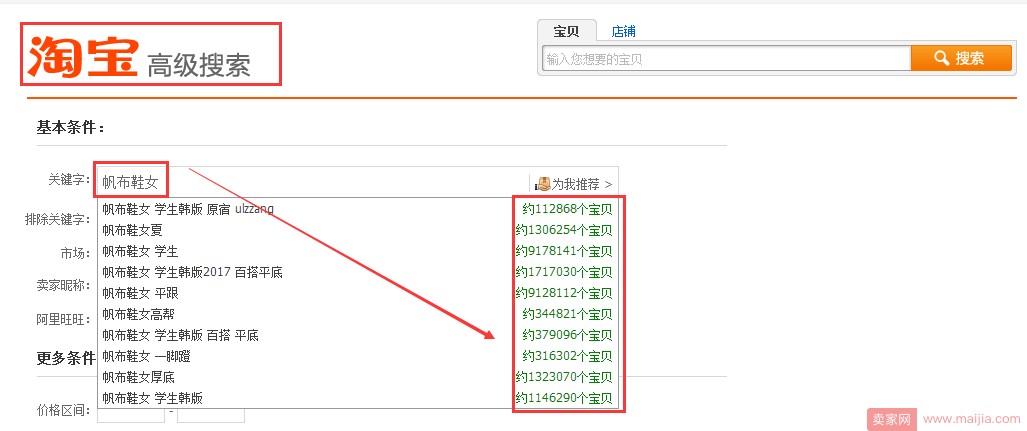Image resolution: width=1027 pixels, height=431 pixels.
Task: Click the count 约1323070个宝贝
Action: click(x=564, y=377)
